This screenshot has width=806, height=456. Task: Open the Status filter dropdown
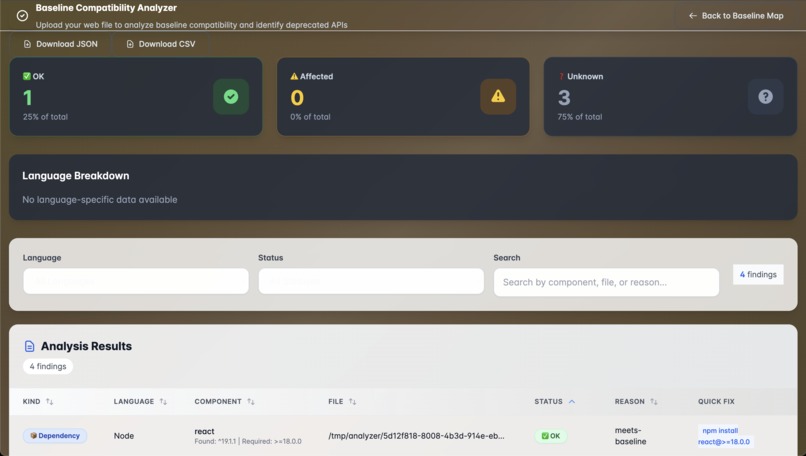[371, 281]
